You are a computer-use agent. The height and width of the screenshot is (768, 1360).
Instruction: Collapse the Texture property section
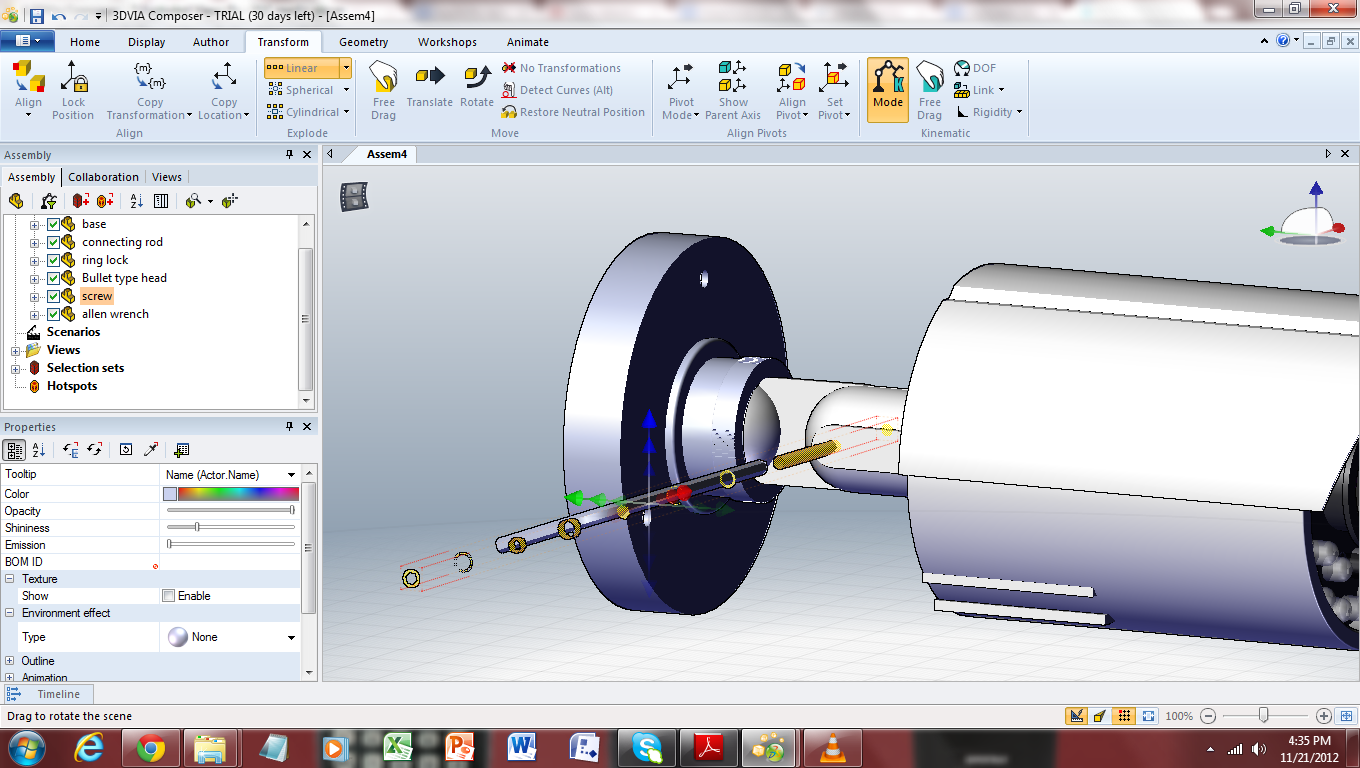(10, 579)
